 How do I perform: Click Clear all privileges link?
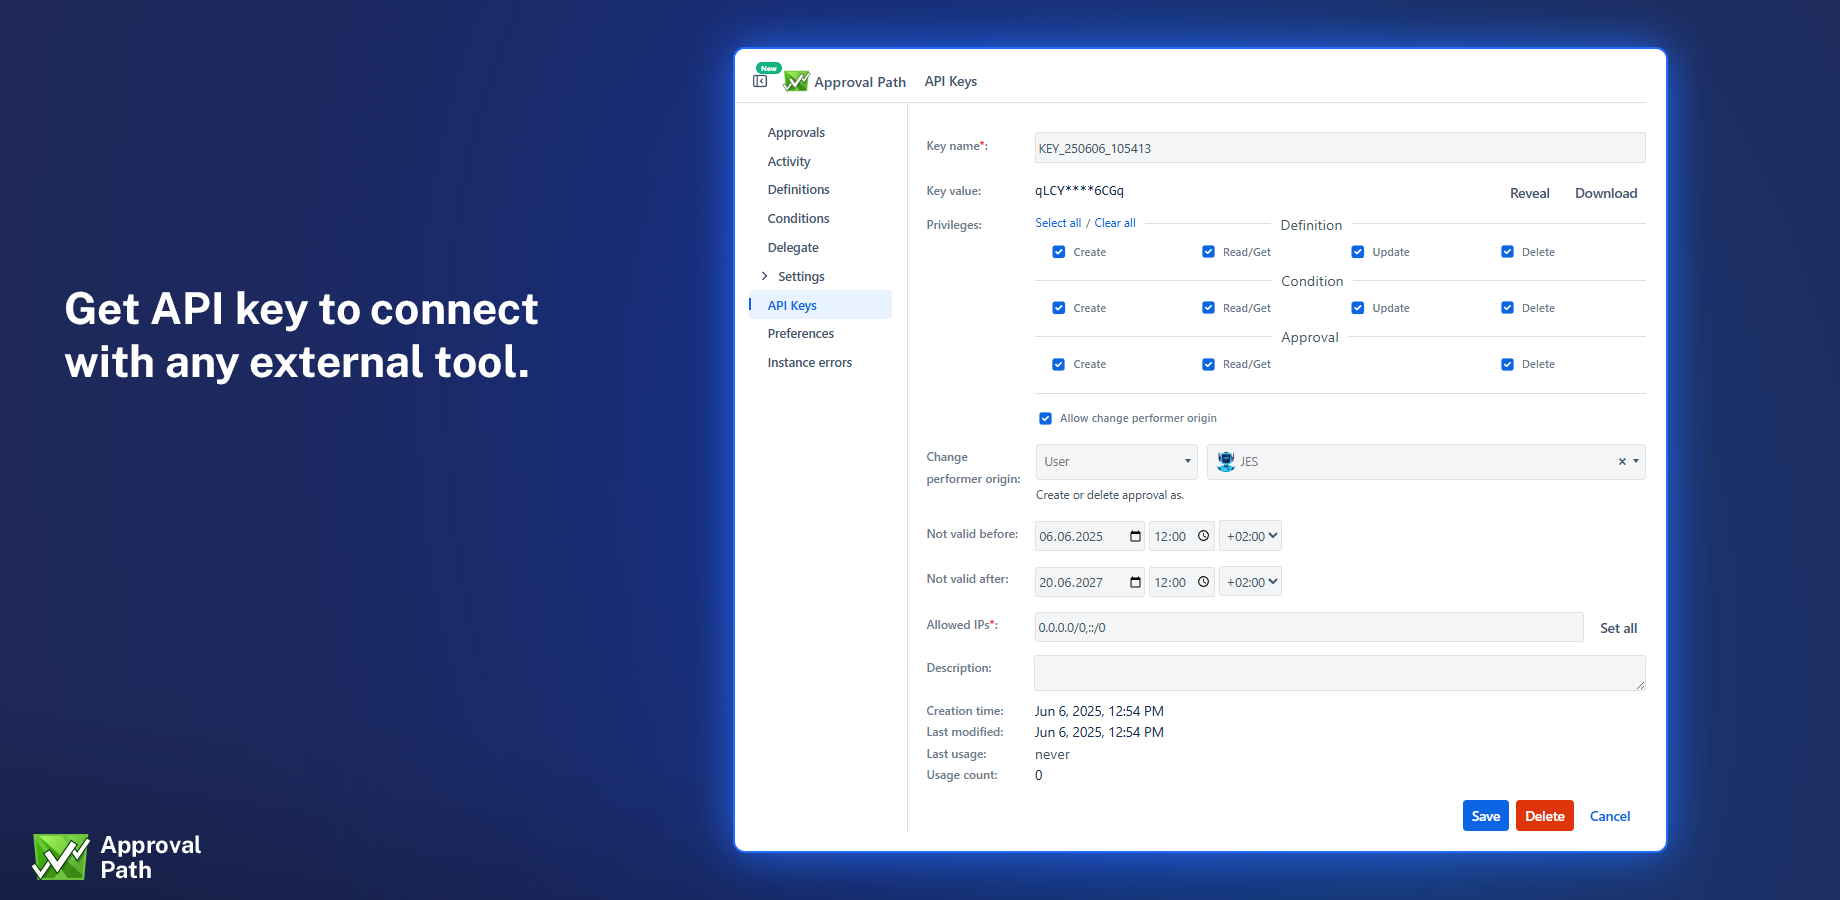pos(1115,223)
